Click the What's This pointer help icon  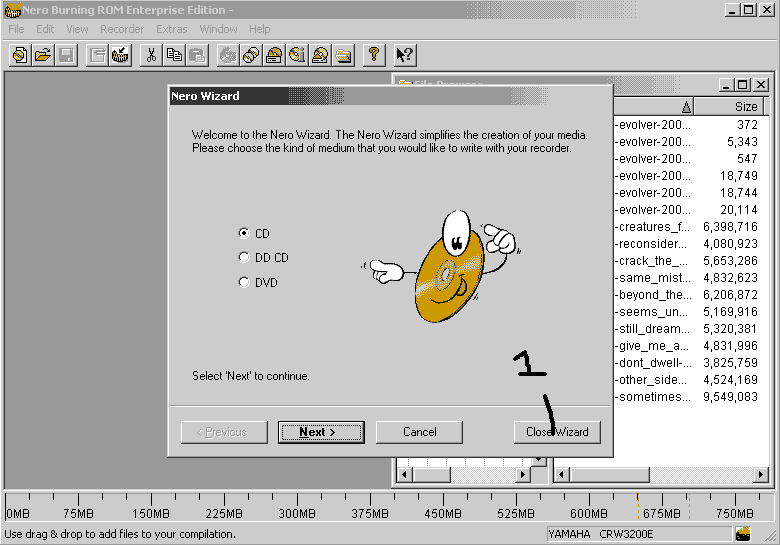[404, 55]
